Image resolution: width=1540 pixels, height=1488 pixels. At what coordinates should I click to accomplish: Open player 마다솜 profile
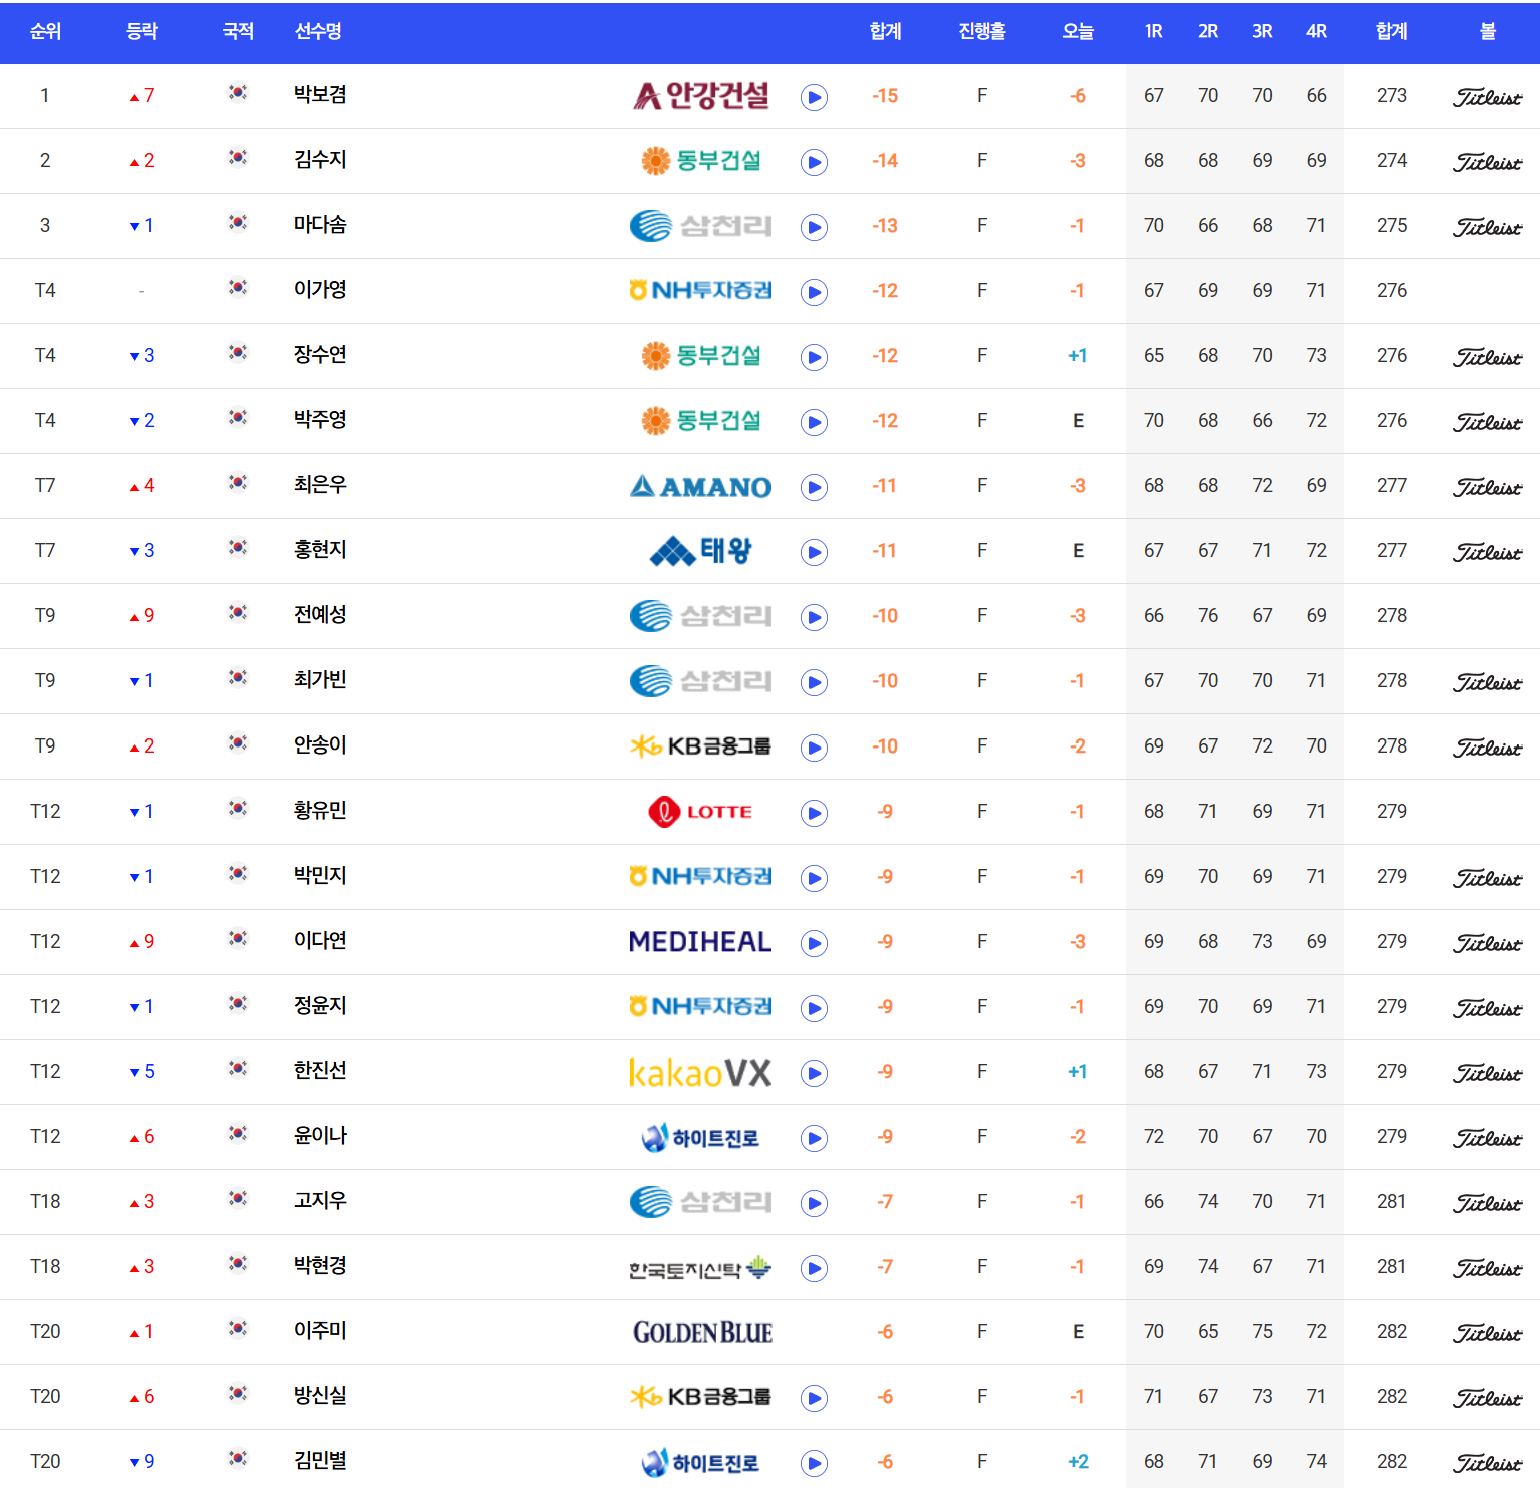(320, 225)
